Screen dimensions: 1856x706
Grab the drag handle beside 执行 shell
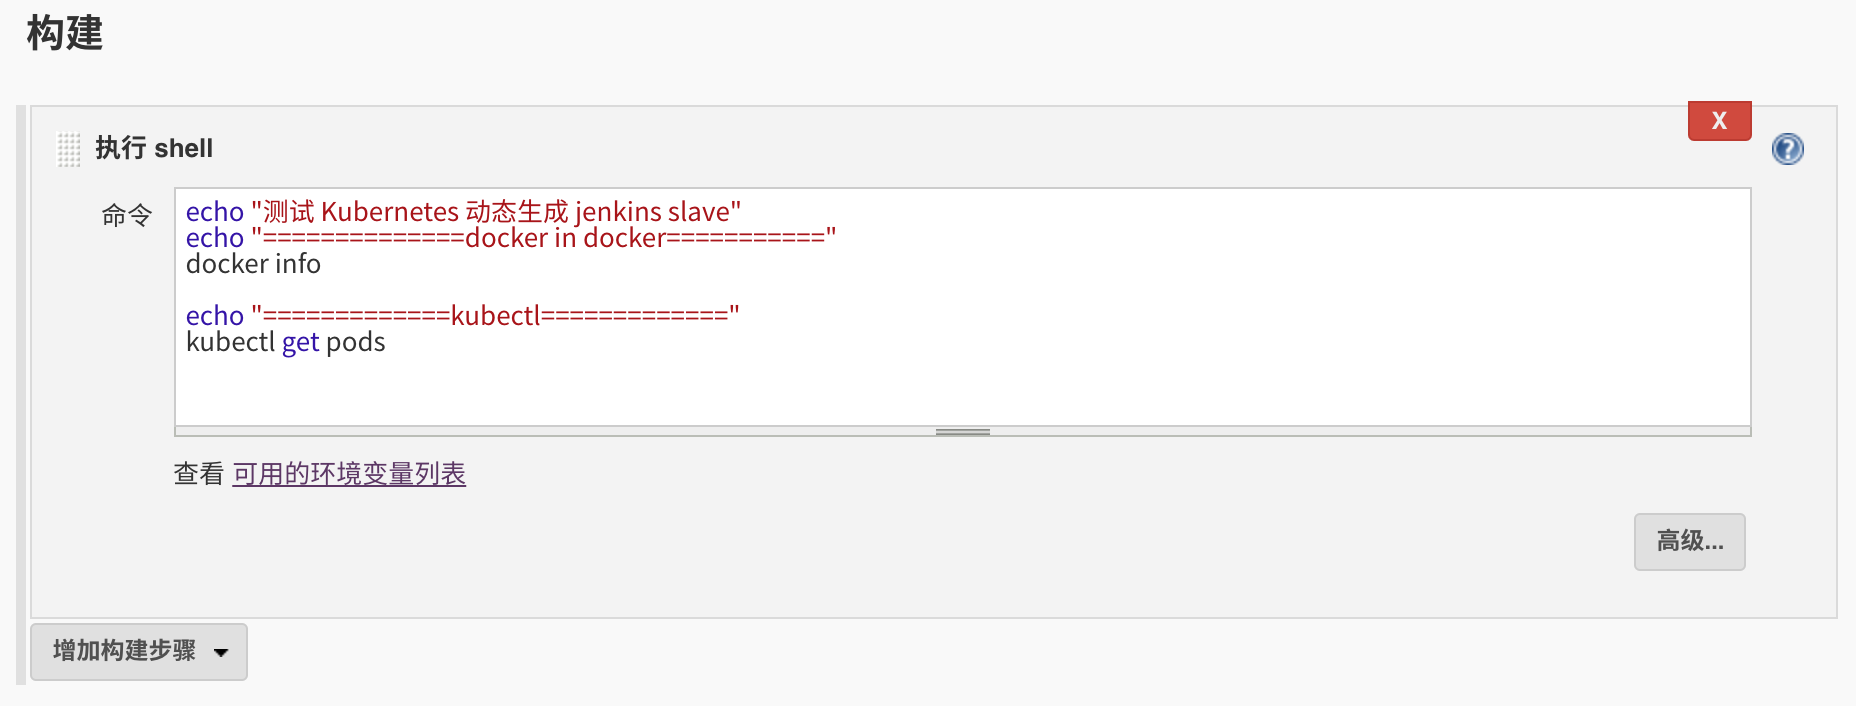[x=68, y=149]
